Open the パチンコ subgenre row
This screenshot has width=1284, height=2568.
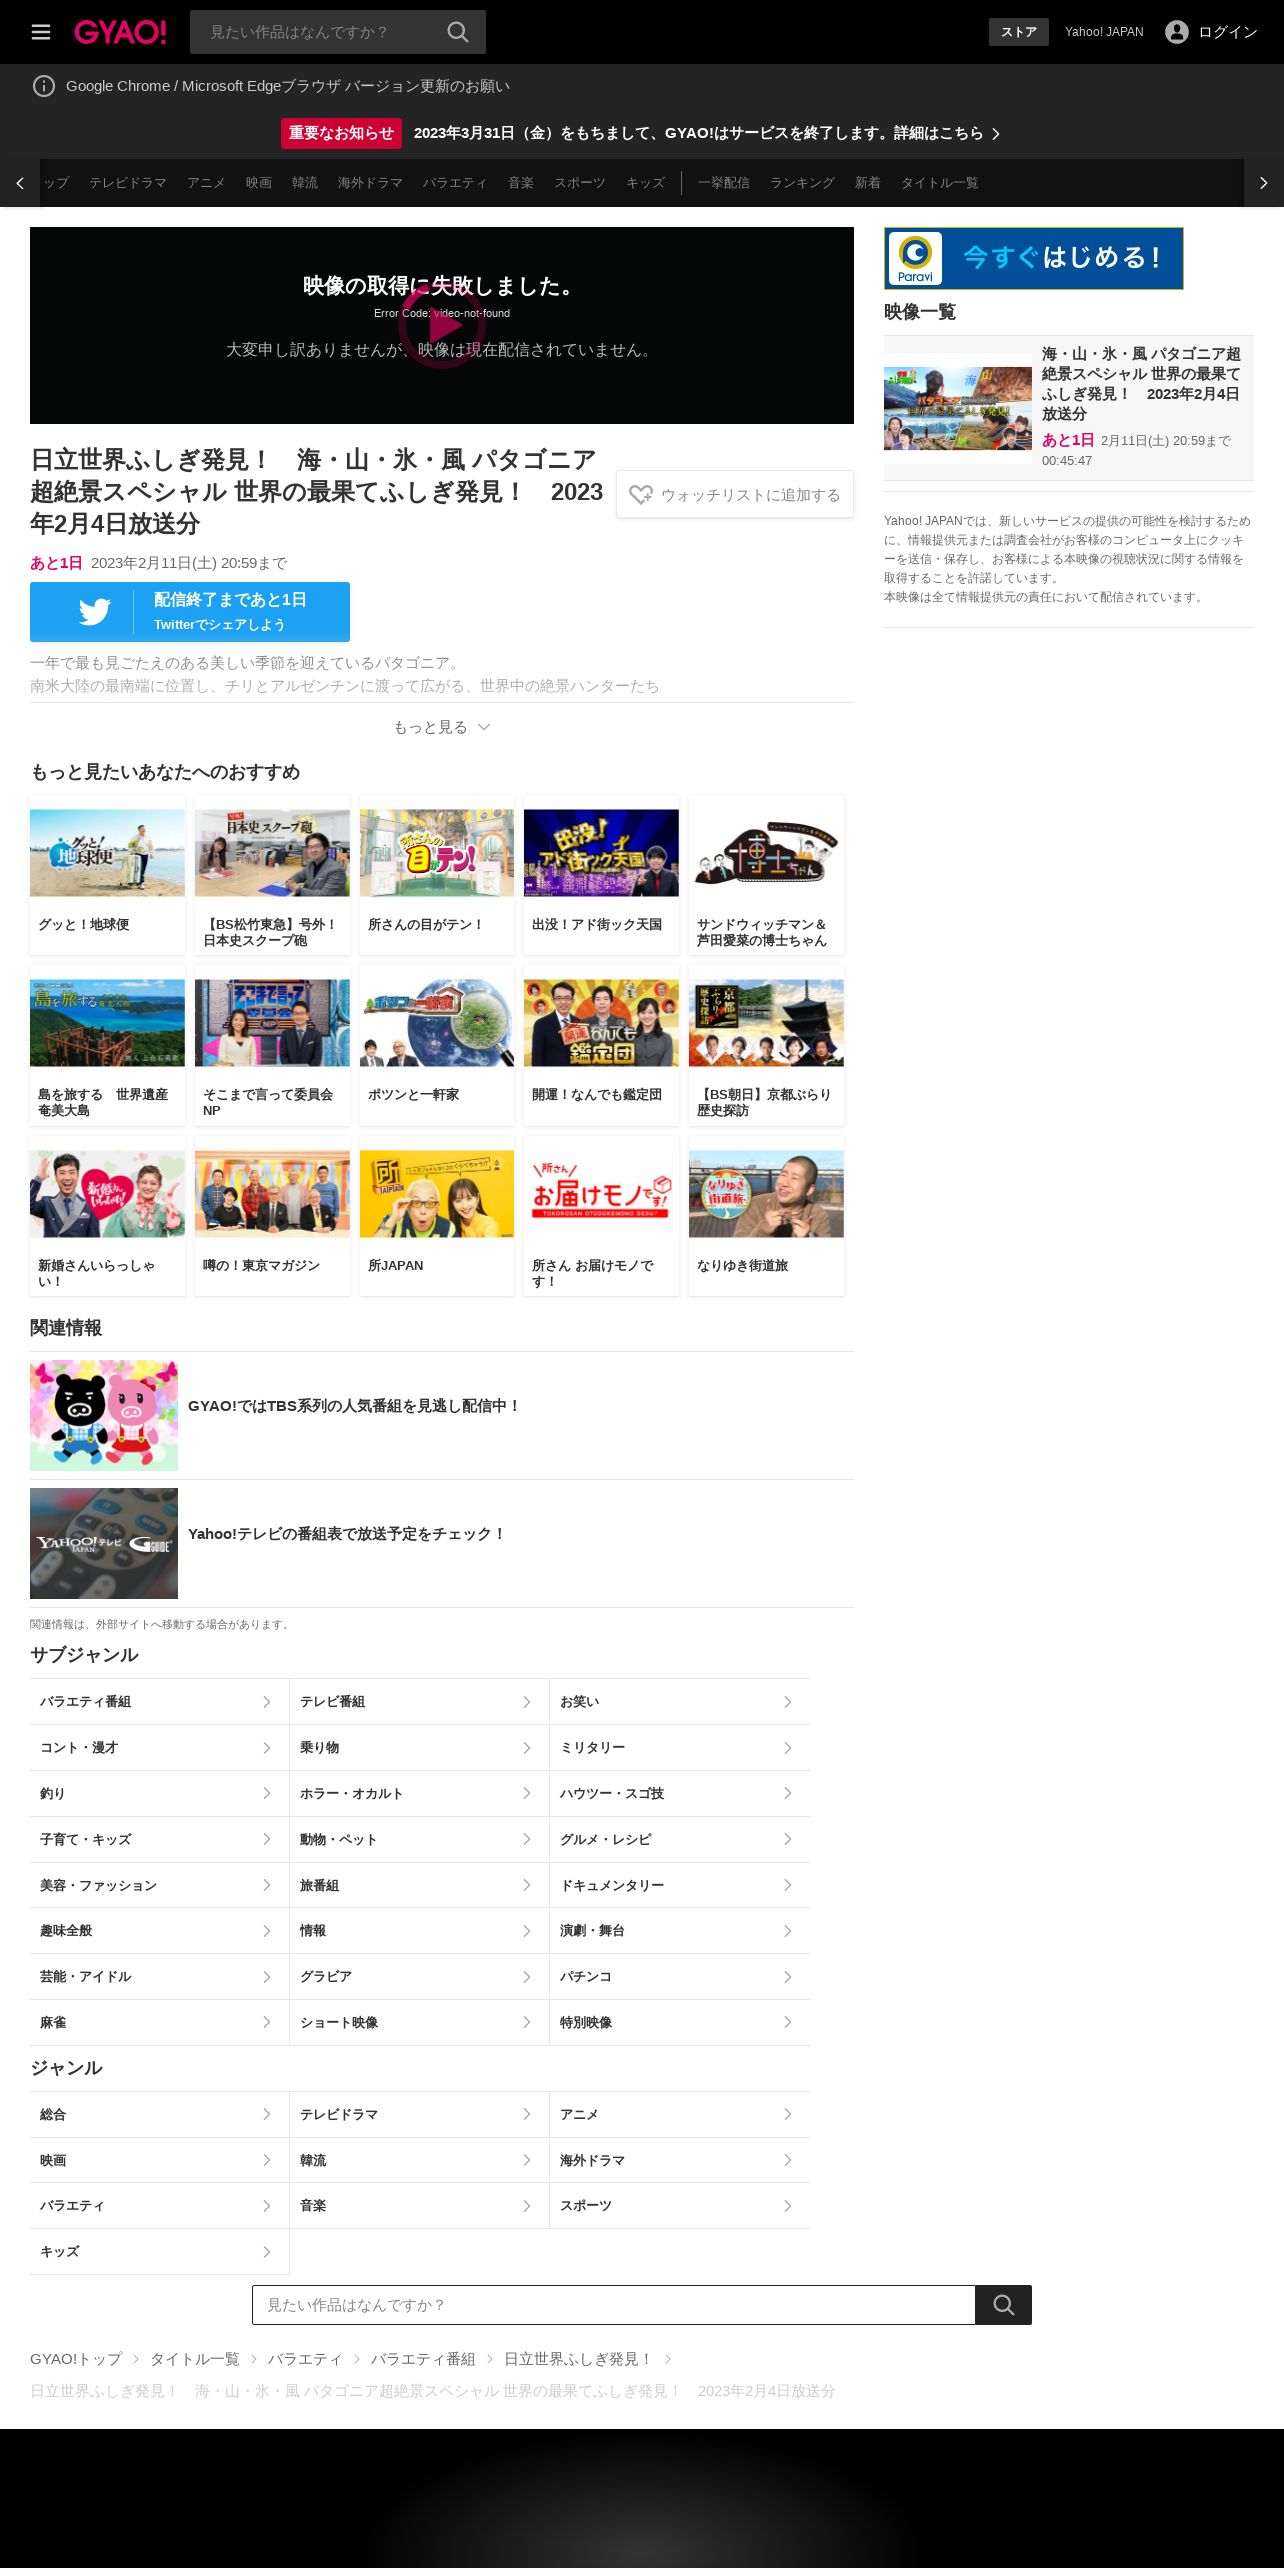pyautogui.click(x=680, y=1977)
